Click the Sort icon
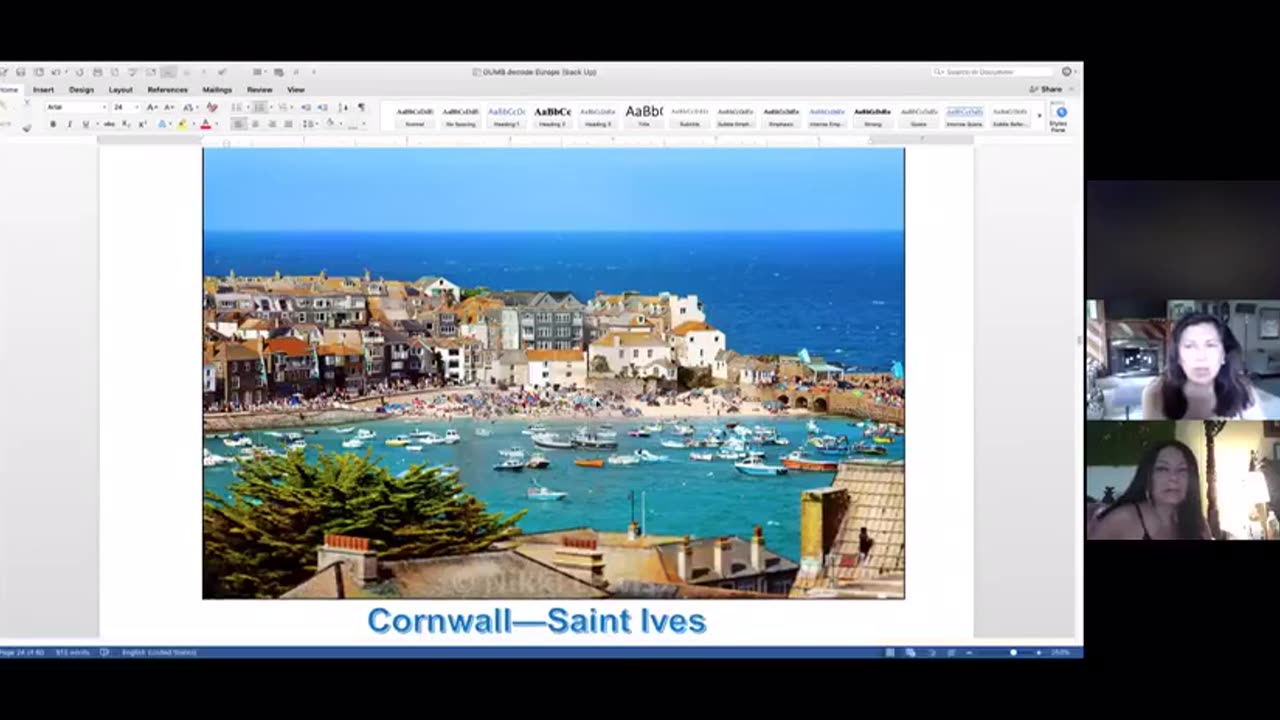Screen dimensions: 1280x720 [343, 107]
